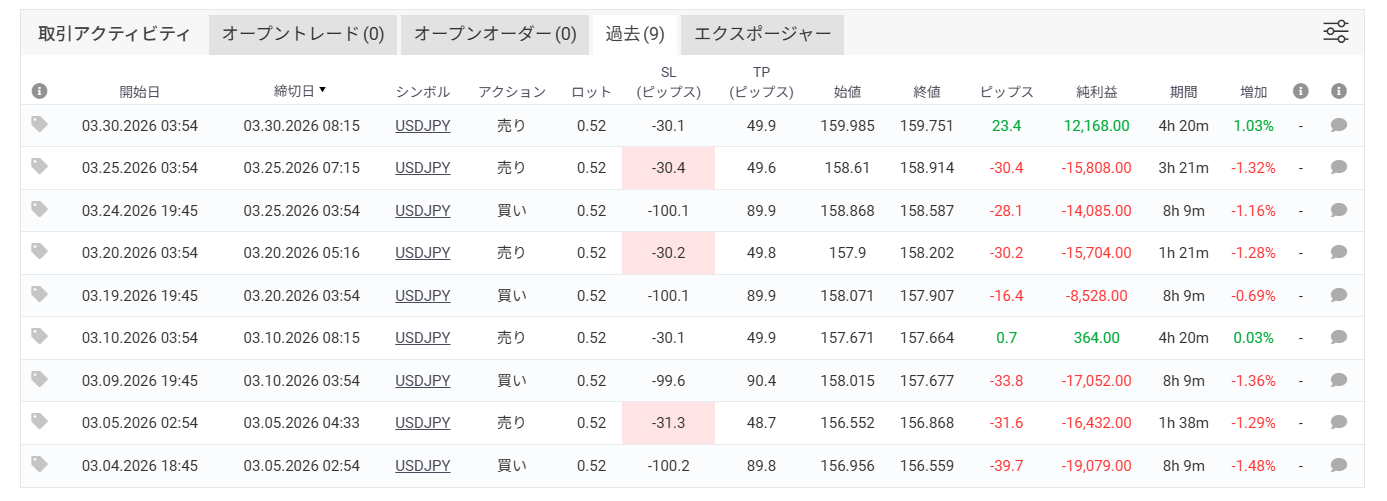Image resolution: width=1387 pixels, height=501 pixels.
Task: Click the rightmost info icon in header row
Action: [1339, 91]
